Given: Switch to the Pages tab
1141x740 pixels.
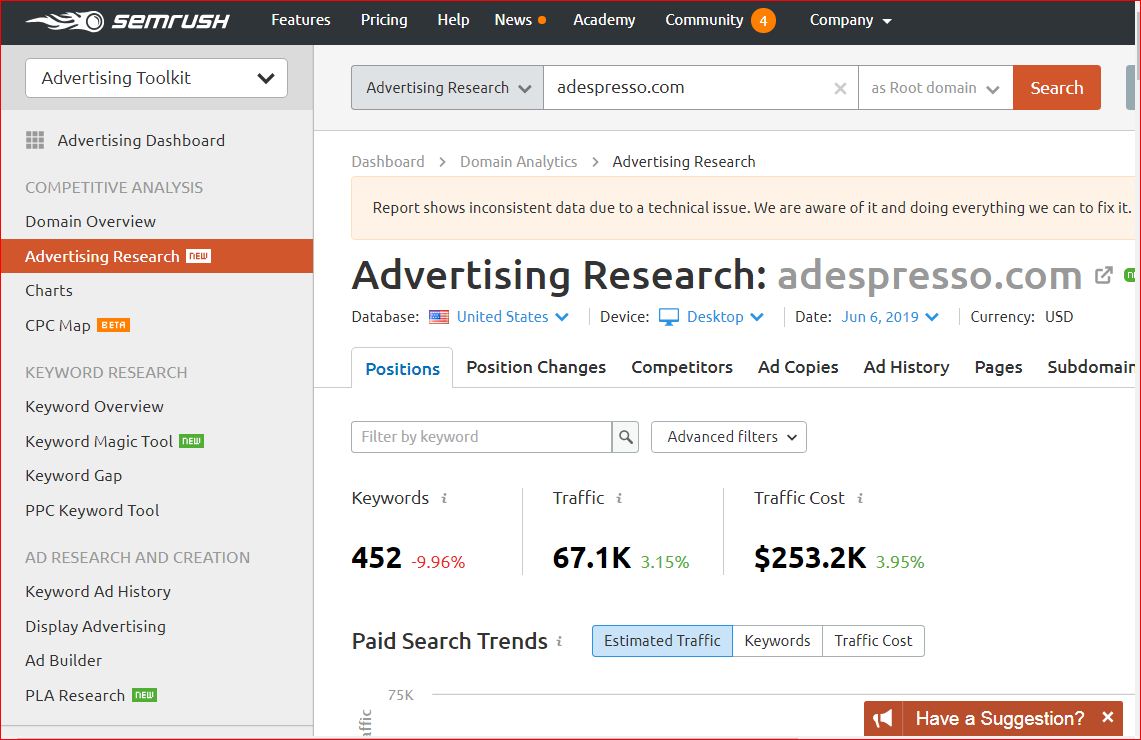Looking at the screenshot, I should point(998,367).
